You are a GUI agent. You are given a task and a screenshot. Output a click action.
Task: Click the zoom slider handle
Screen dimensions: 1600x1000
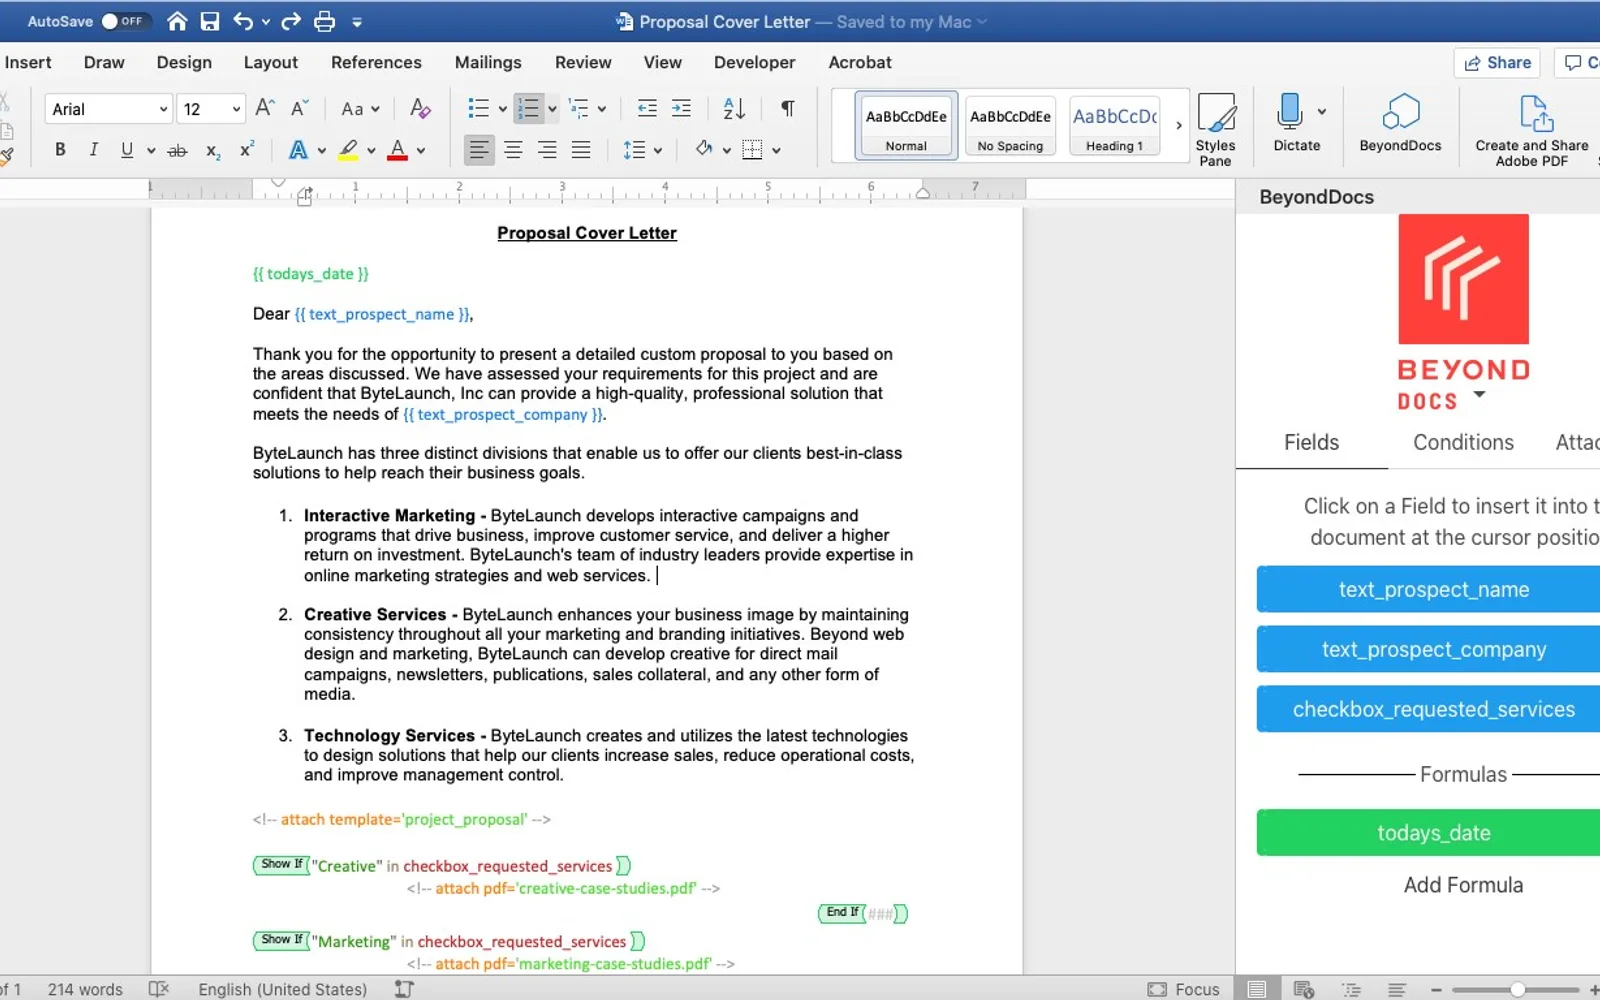click(1517, 989)
